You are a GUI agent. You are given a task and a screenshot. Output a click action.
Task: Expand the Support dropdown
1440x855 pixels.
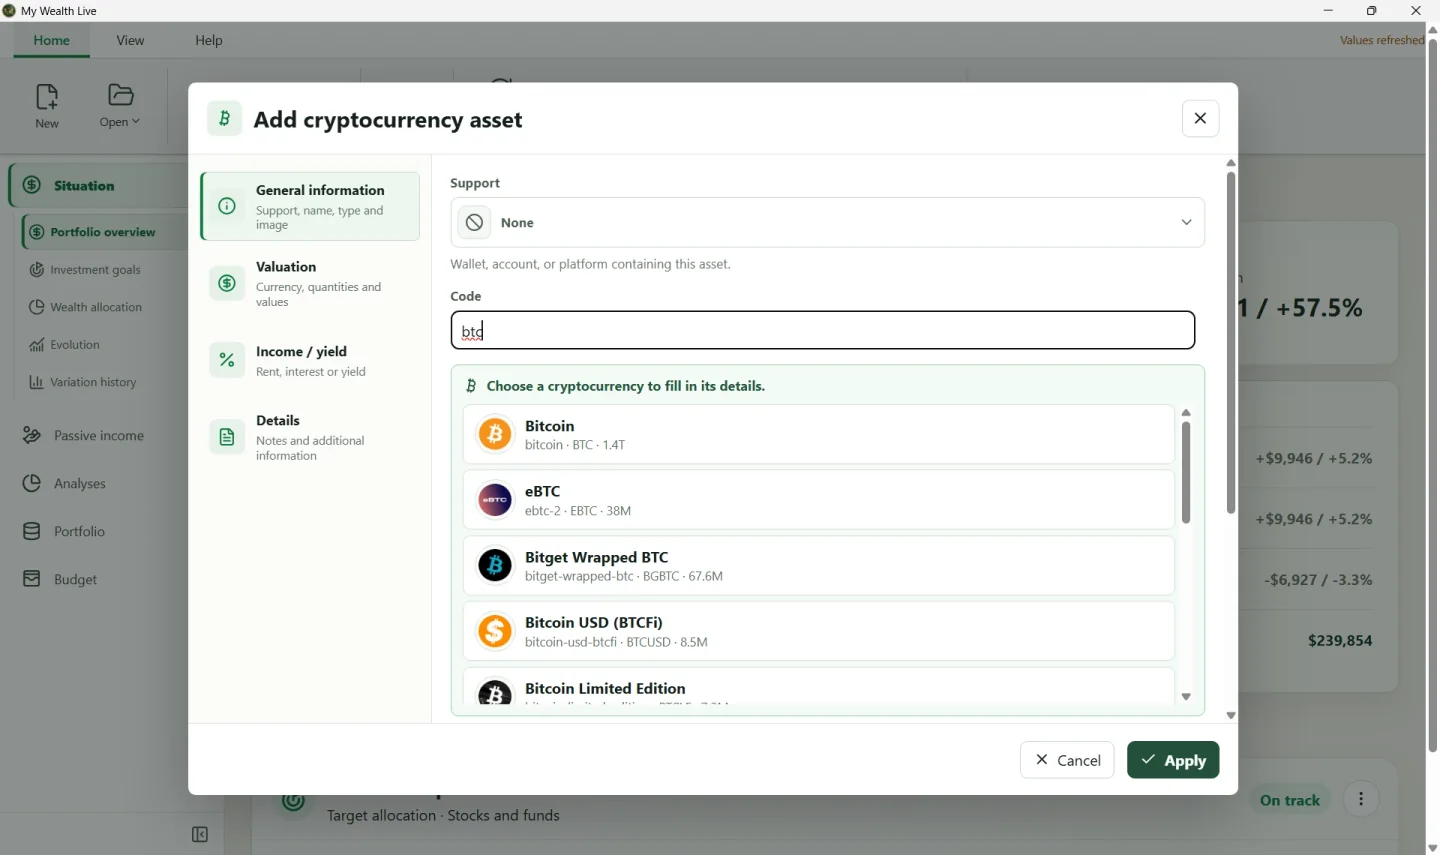pyautogui.click(x=827, y=222)
